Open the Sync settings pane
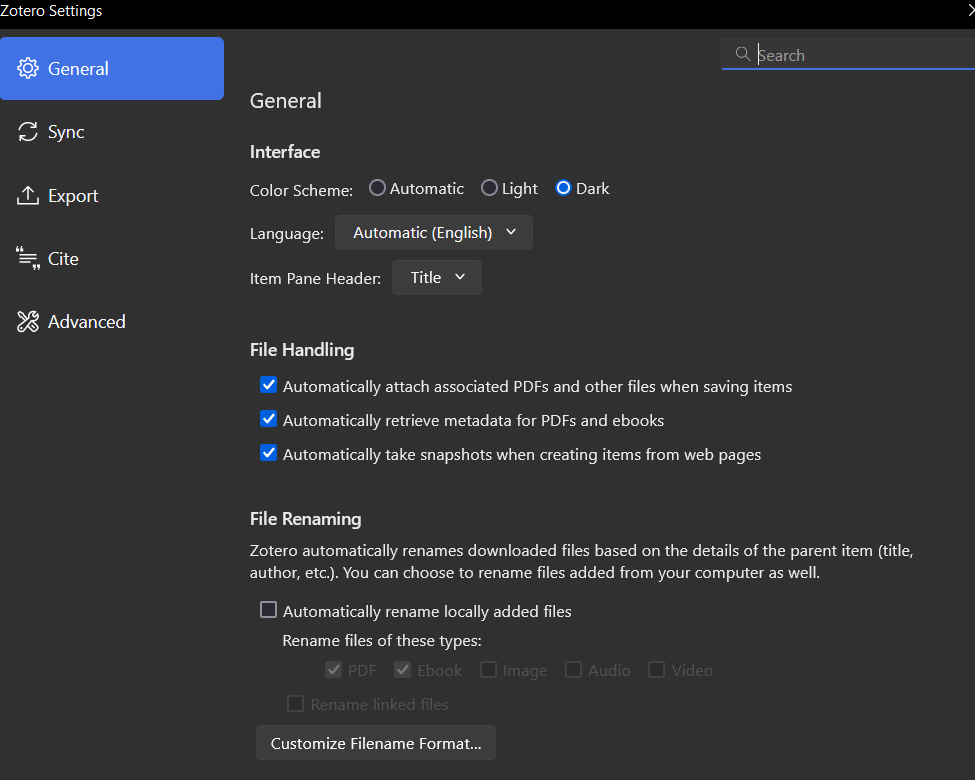The image size is (975, 780). click(112, 132)
